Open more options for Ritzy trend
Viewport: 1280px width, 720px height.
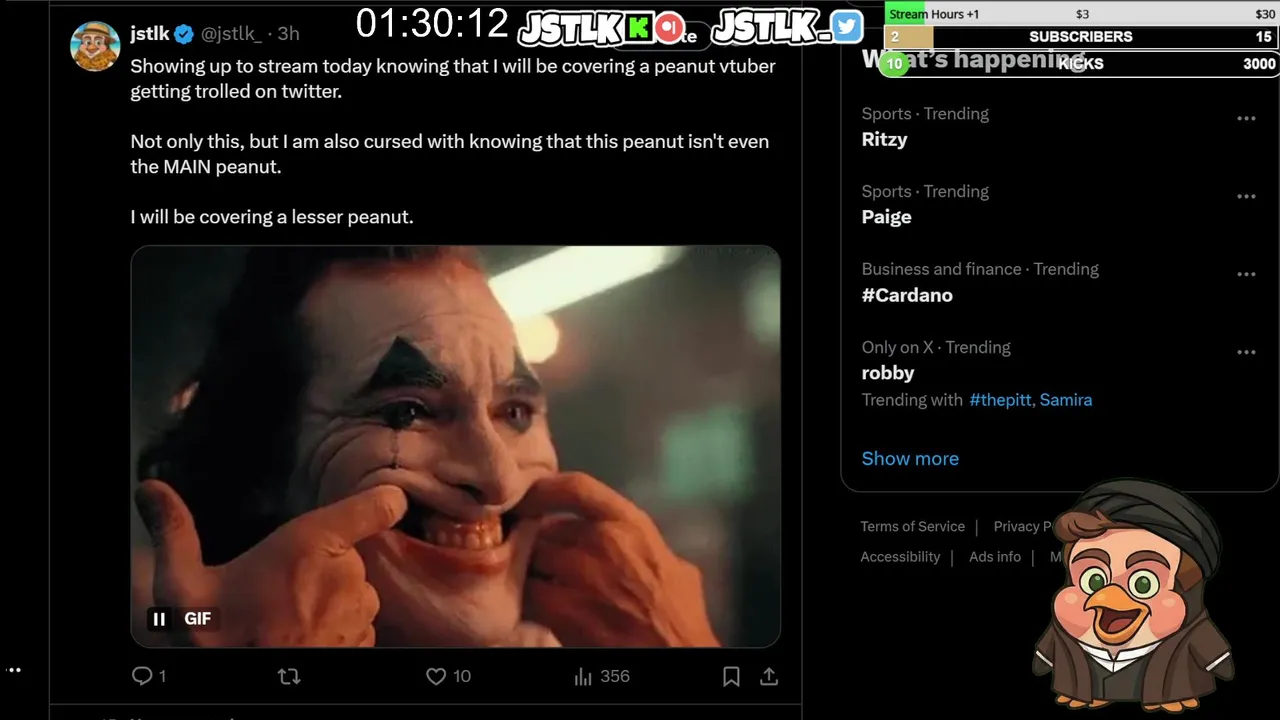click(1246, 118)
